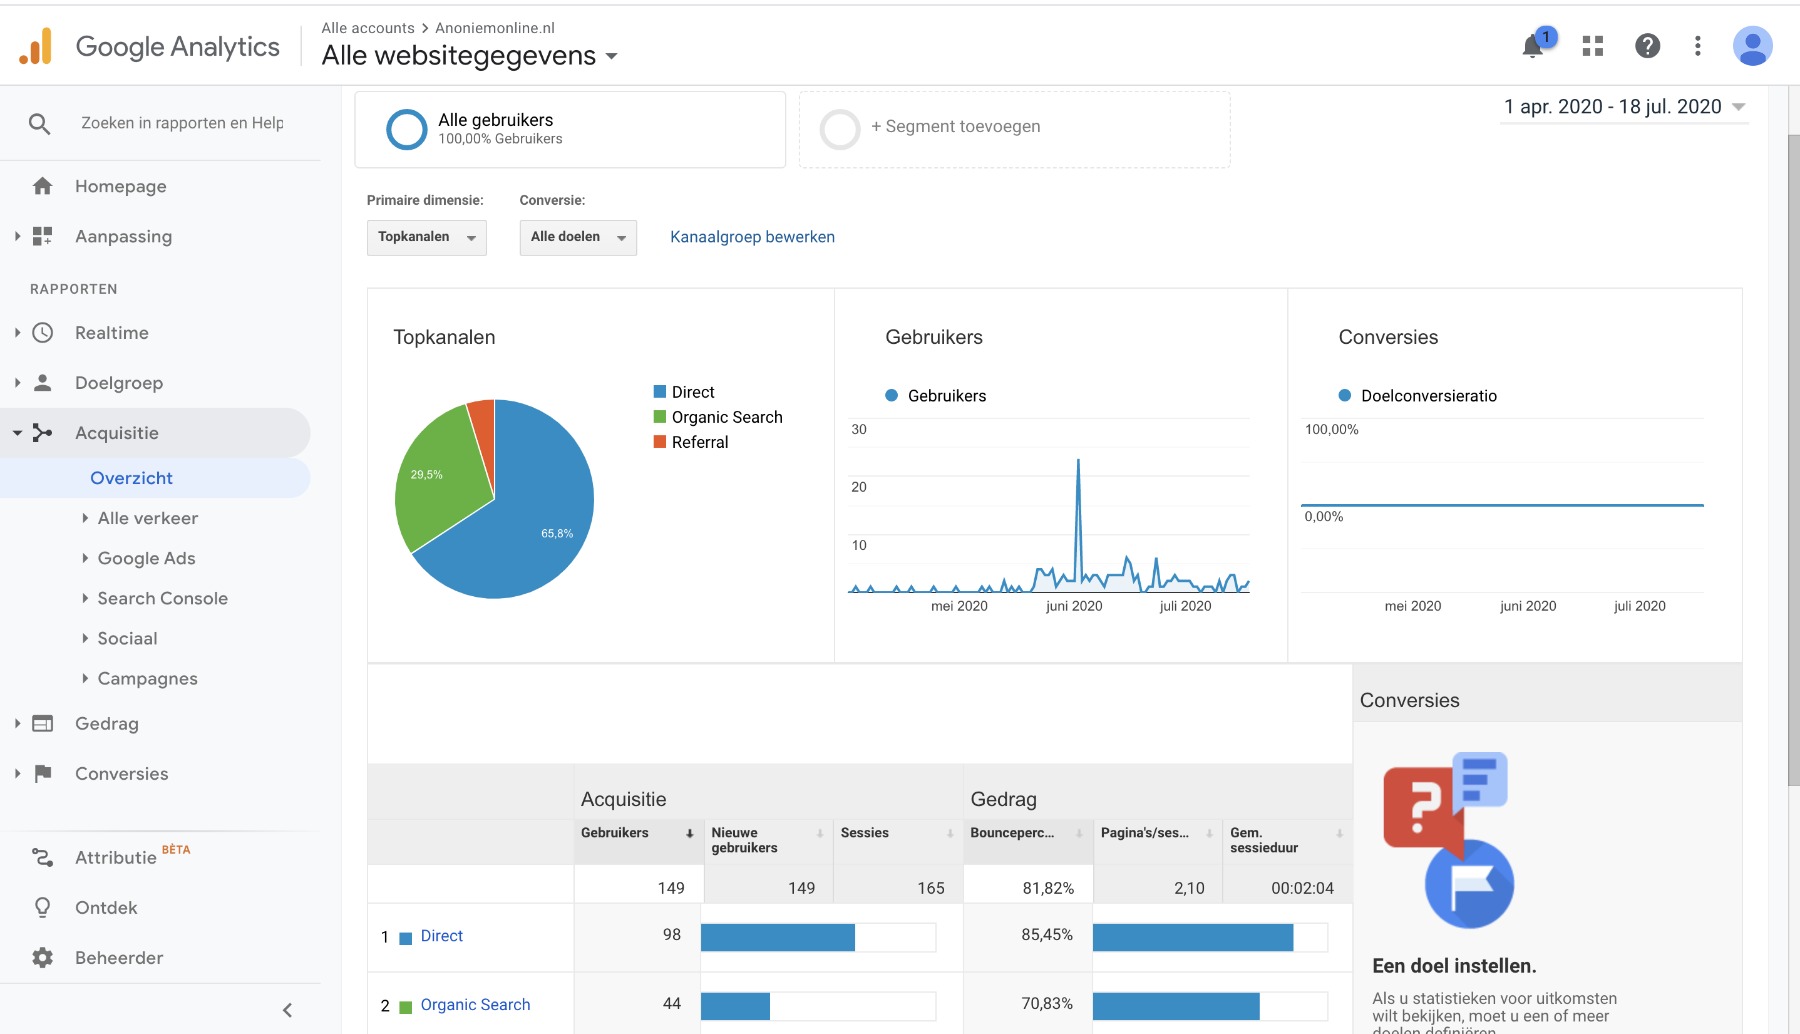The width and height of the screenshot is (1800, 1034).
Task: Click the search reports and Help field
Action: tap(182, 123)
